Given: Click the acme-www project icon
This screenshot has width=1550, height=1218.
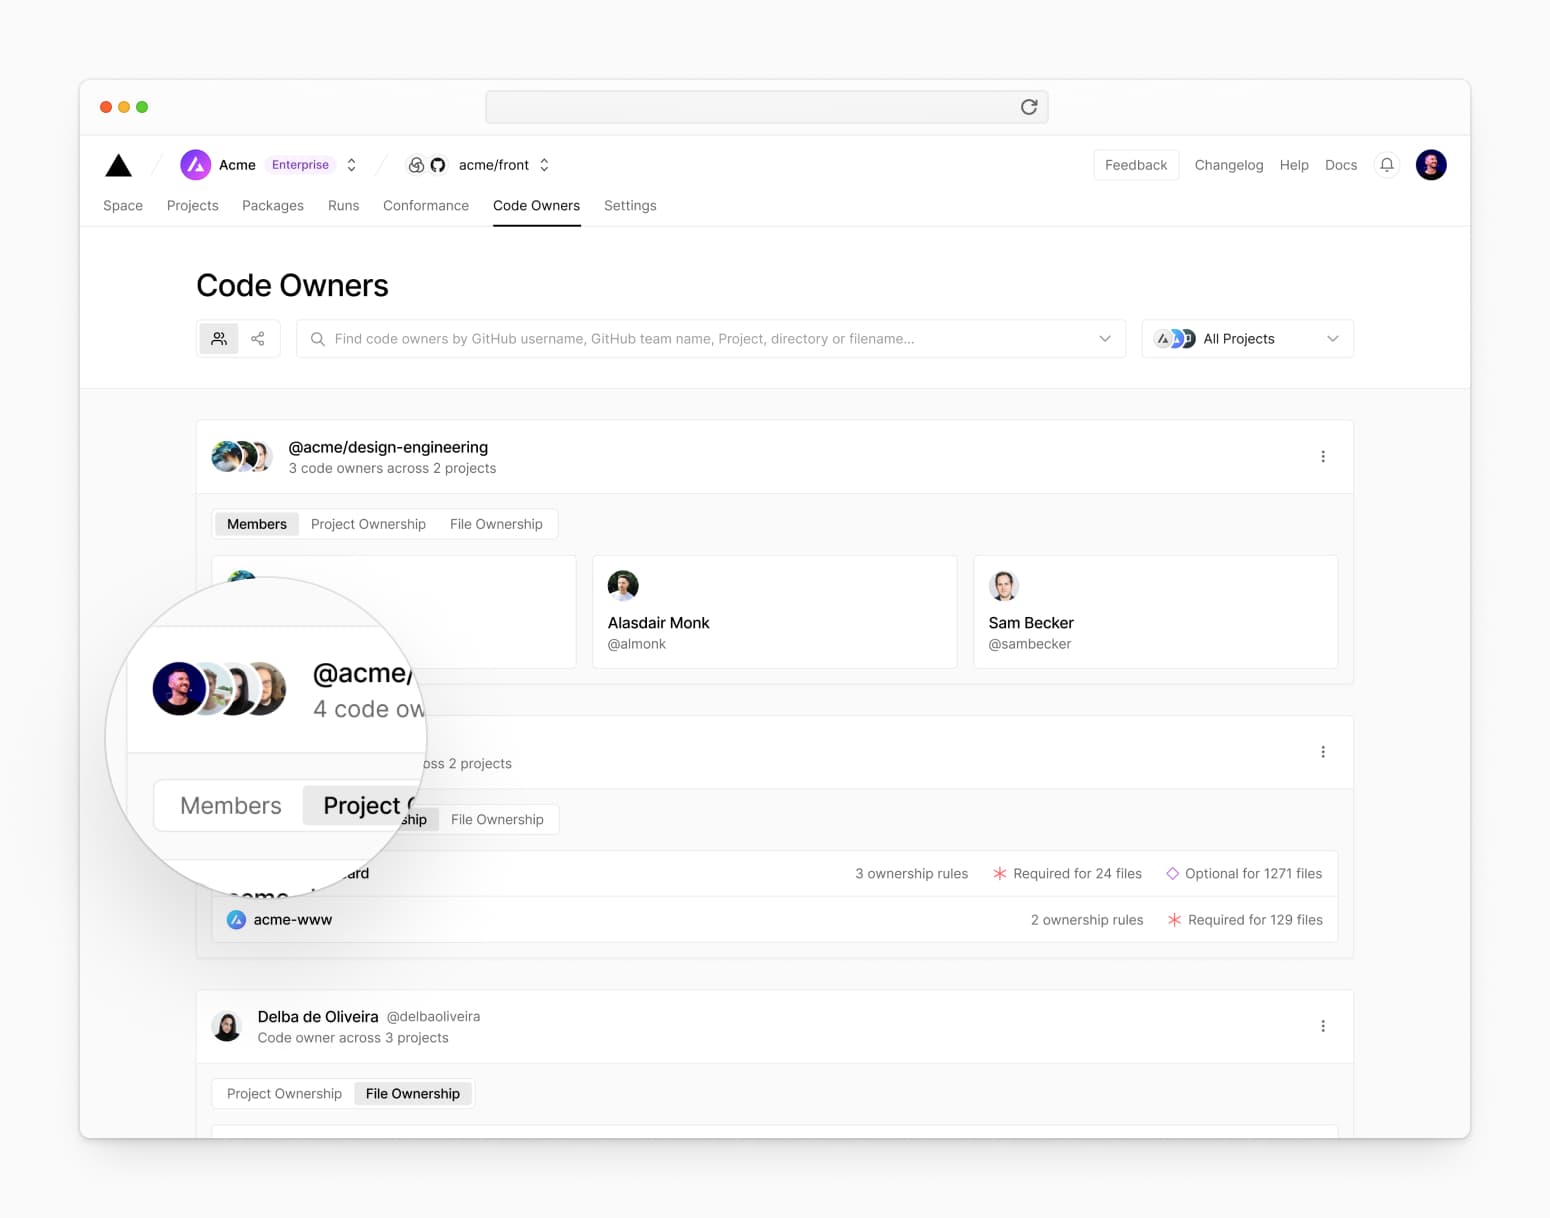Looking at the screenshot, I should point(236,920).
